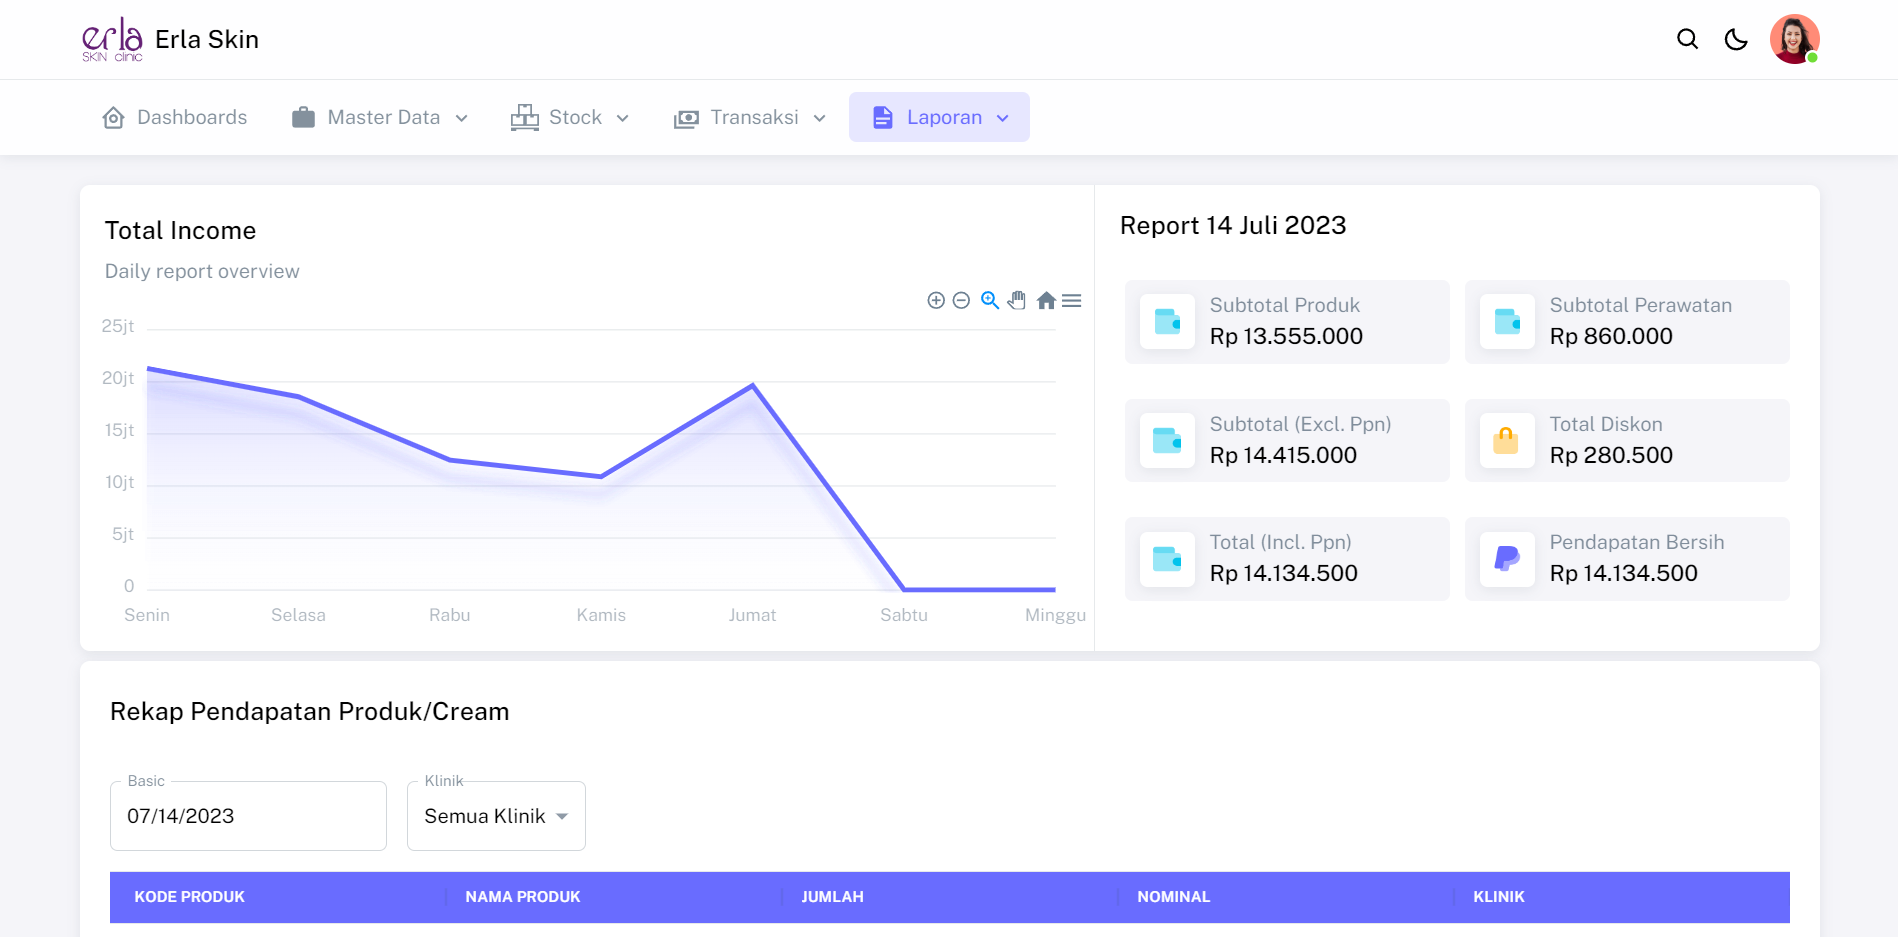Click the chart zoom out minus icon

coord(961,300)
